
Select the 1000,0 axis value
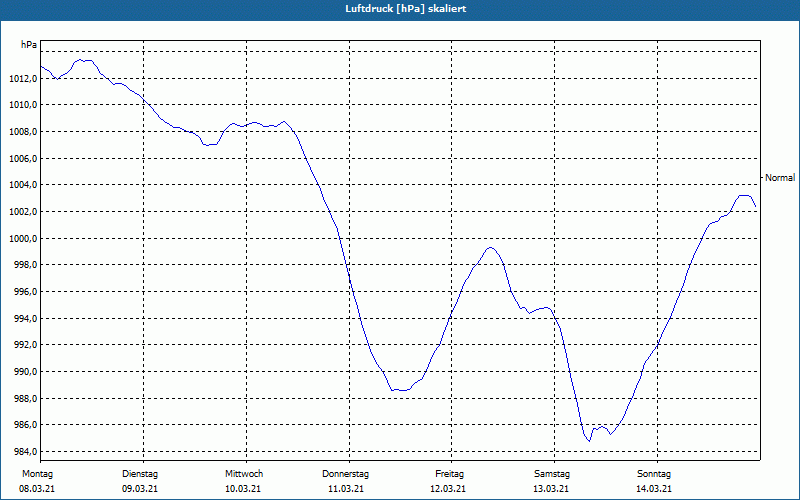coord(23,239)
